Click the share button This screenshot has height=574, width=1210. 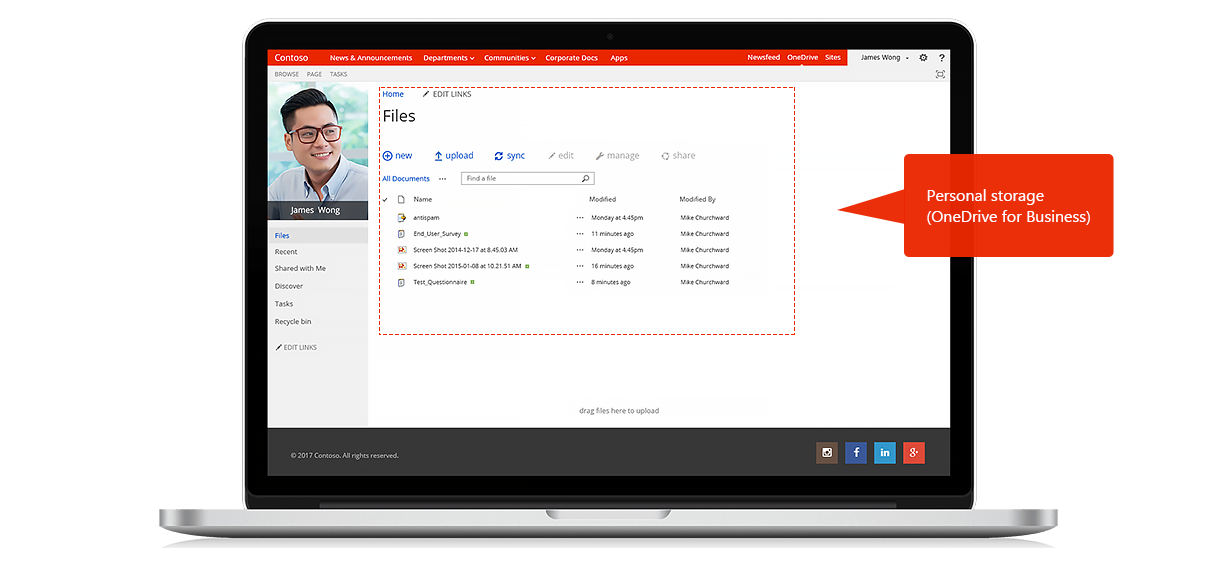point(678,156)
